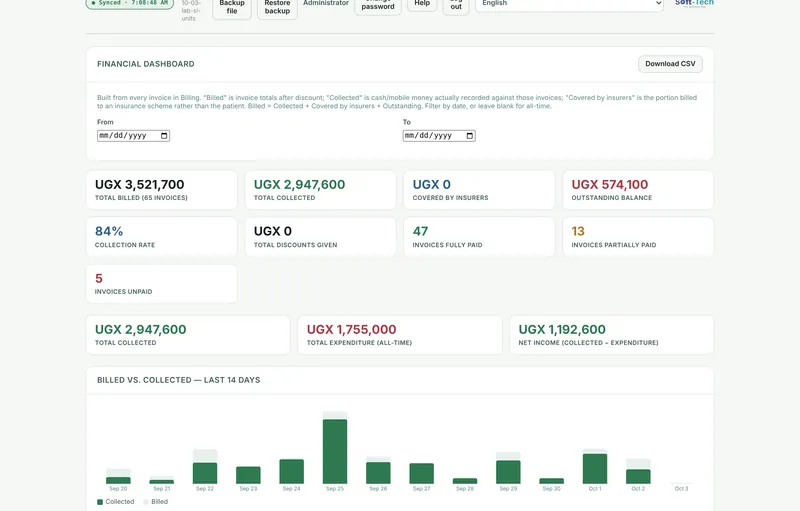This screenshot has width=800, height=511.
Task: Click the Collected legend color swatch
Action: [100, 502]
